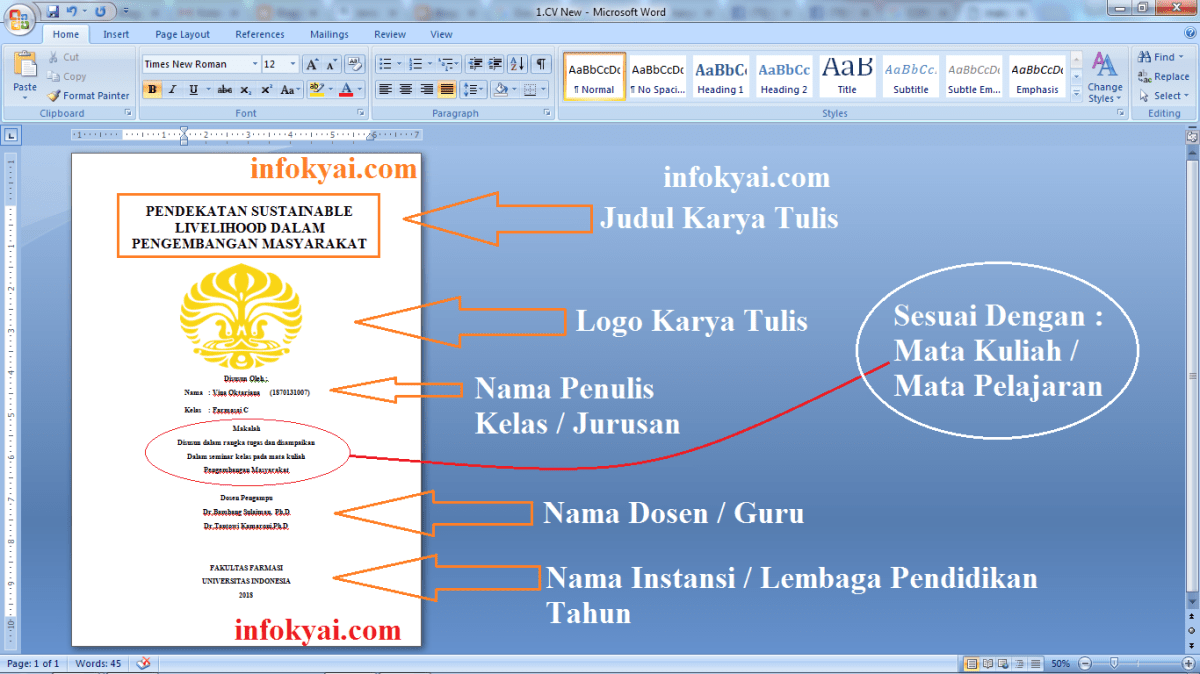Click Replace in the Editing group
Image resolution: width=1200 pixels, height=674 pixels.
[1162, 75]
